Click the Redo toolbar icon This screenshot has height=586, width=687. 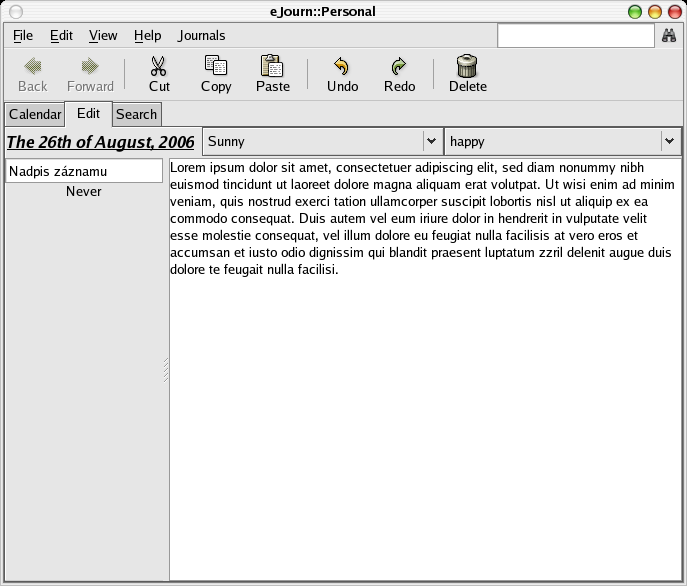399,66
